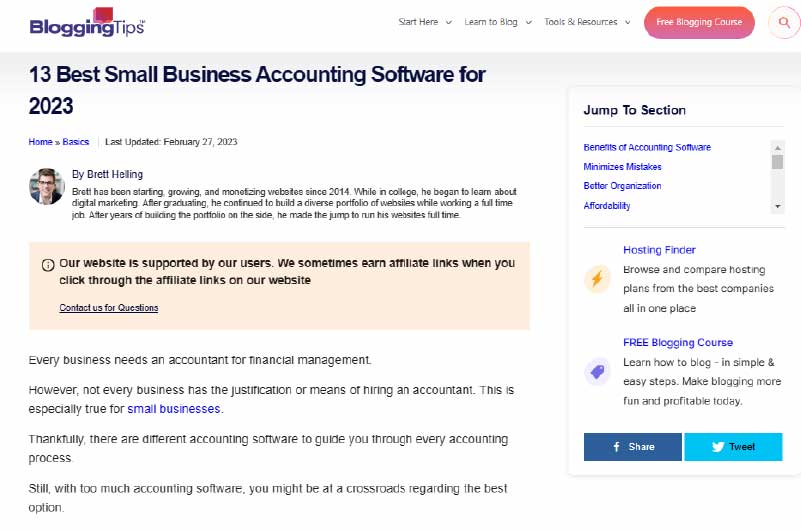The height and width of the screenshot is (531, 801).
Task: Click the section list scroll down arrow
Action: coord(778,206)
